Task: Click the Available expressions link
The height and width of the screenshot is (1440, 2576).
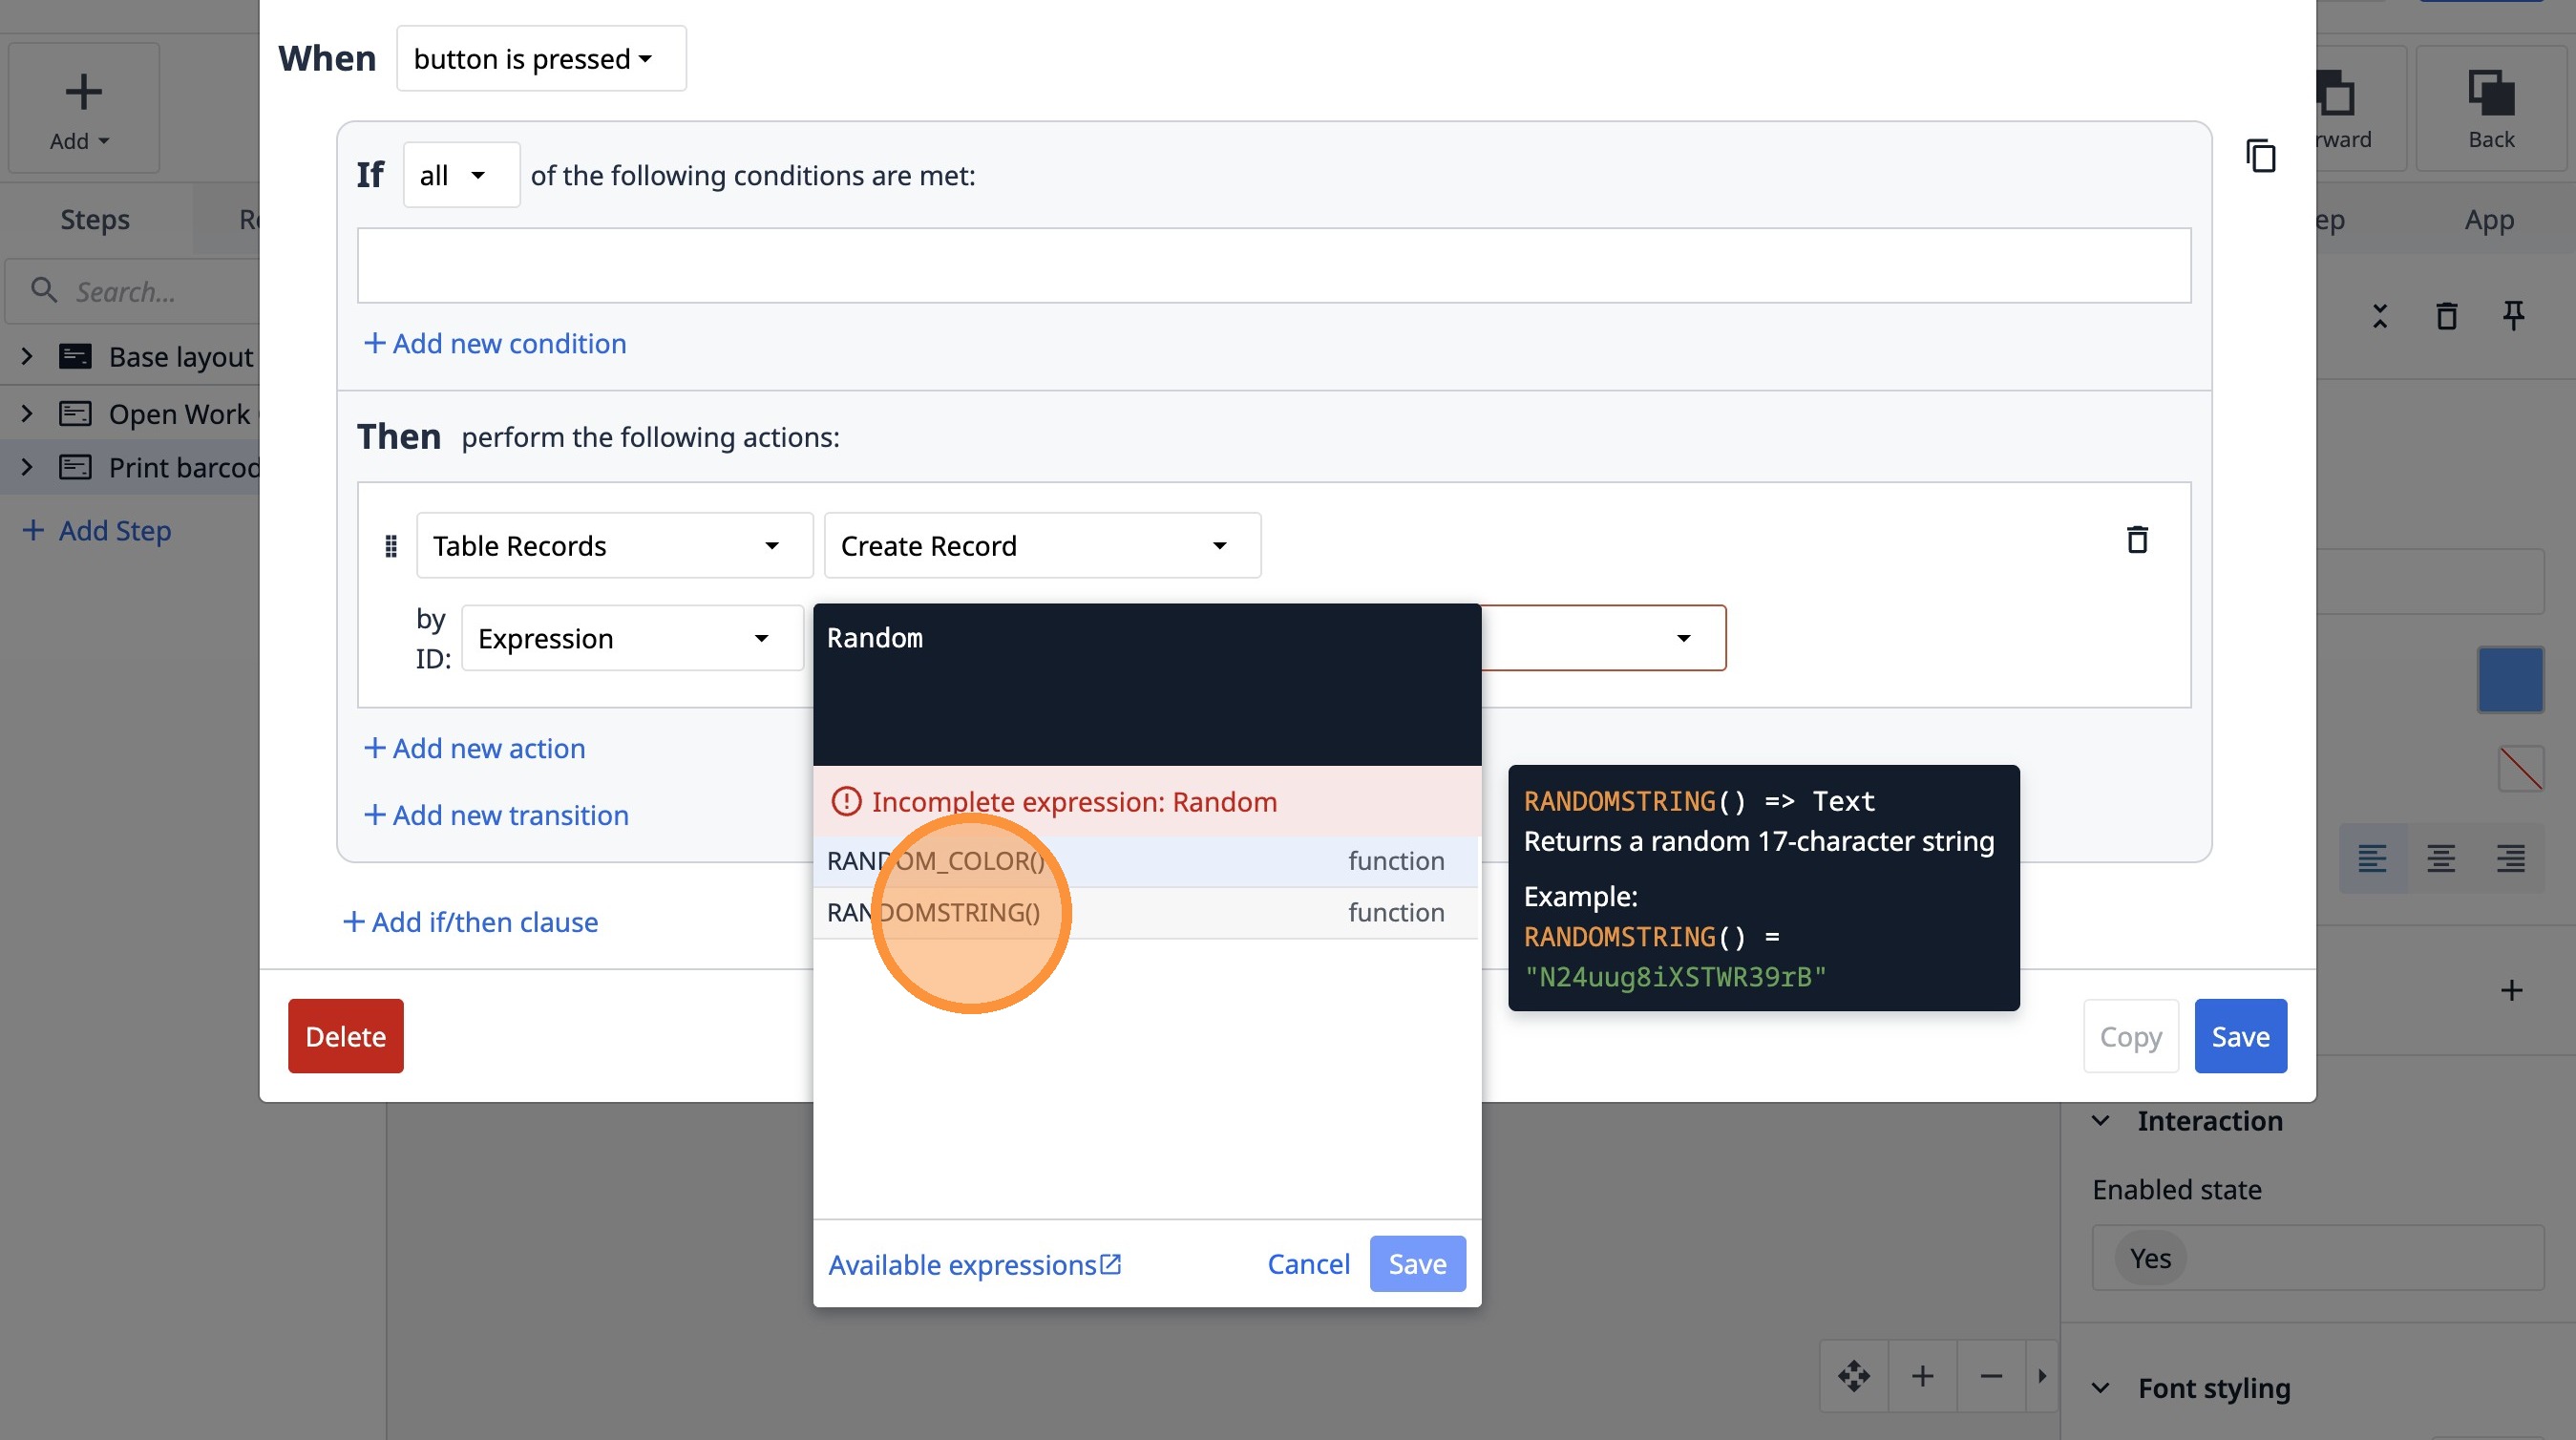Action: (974, 1264)
